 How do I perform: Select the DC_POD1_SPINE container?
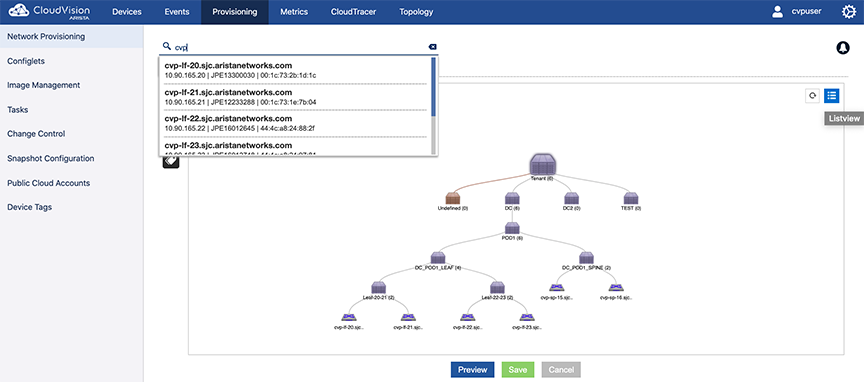click(586, 257)
